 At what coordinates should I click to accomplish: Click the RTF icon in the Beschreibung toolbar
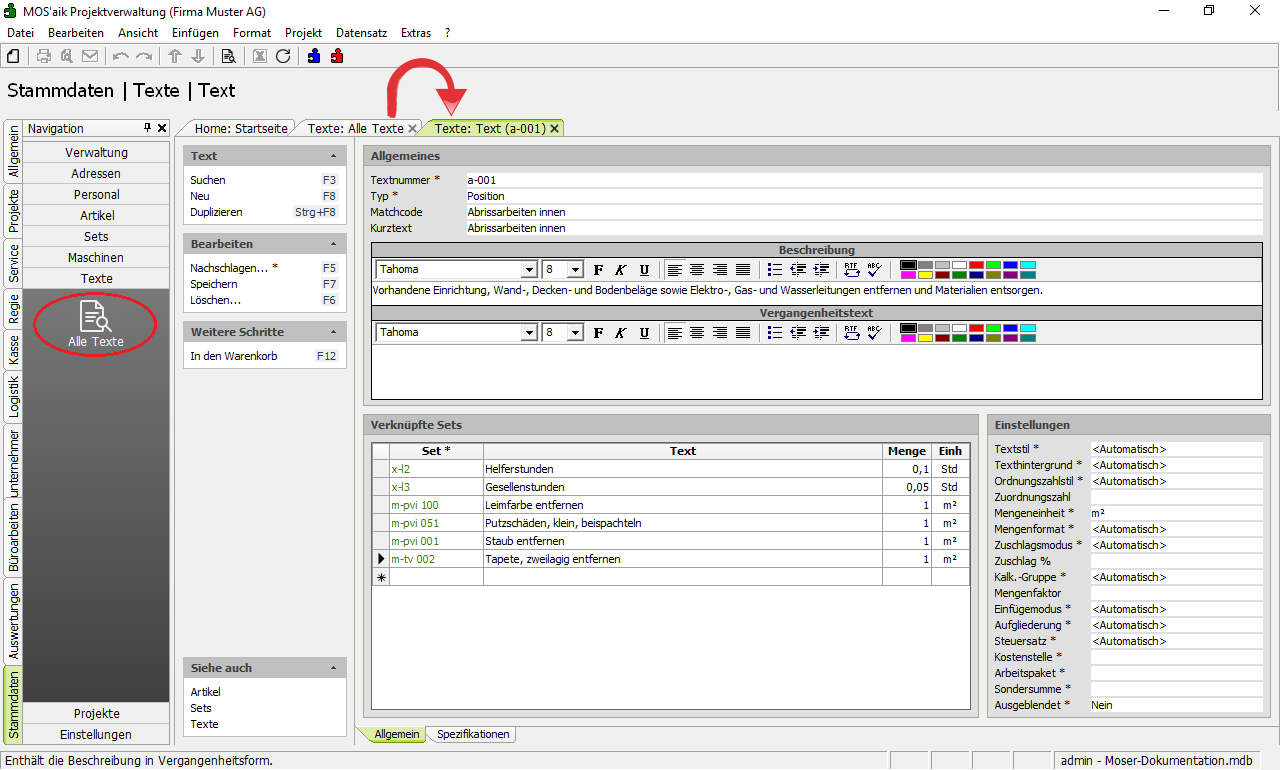851,269
